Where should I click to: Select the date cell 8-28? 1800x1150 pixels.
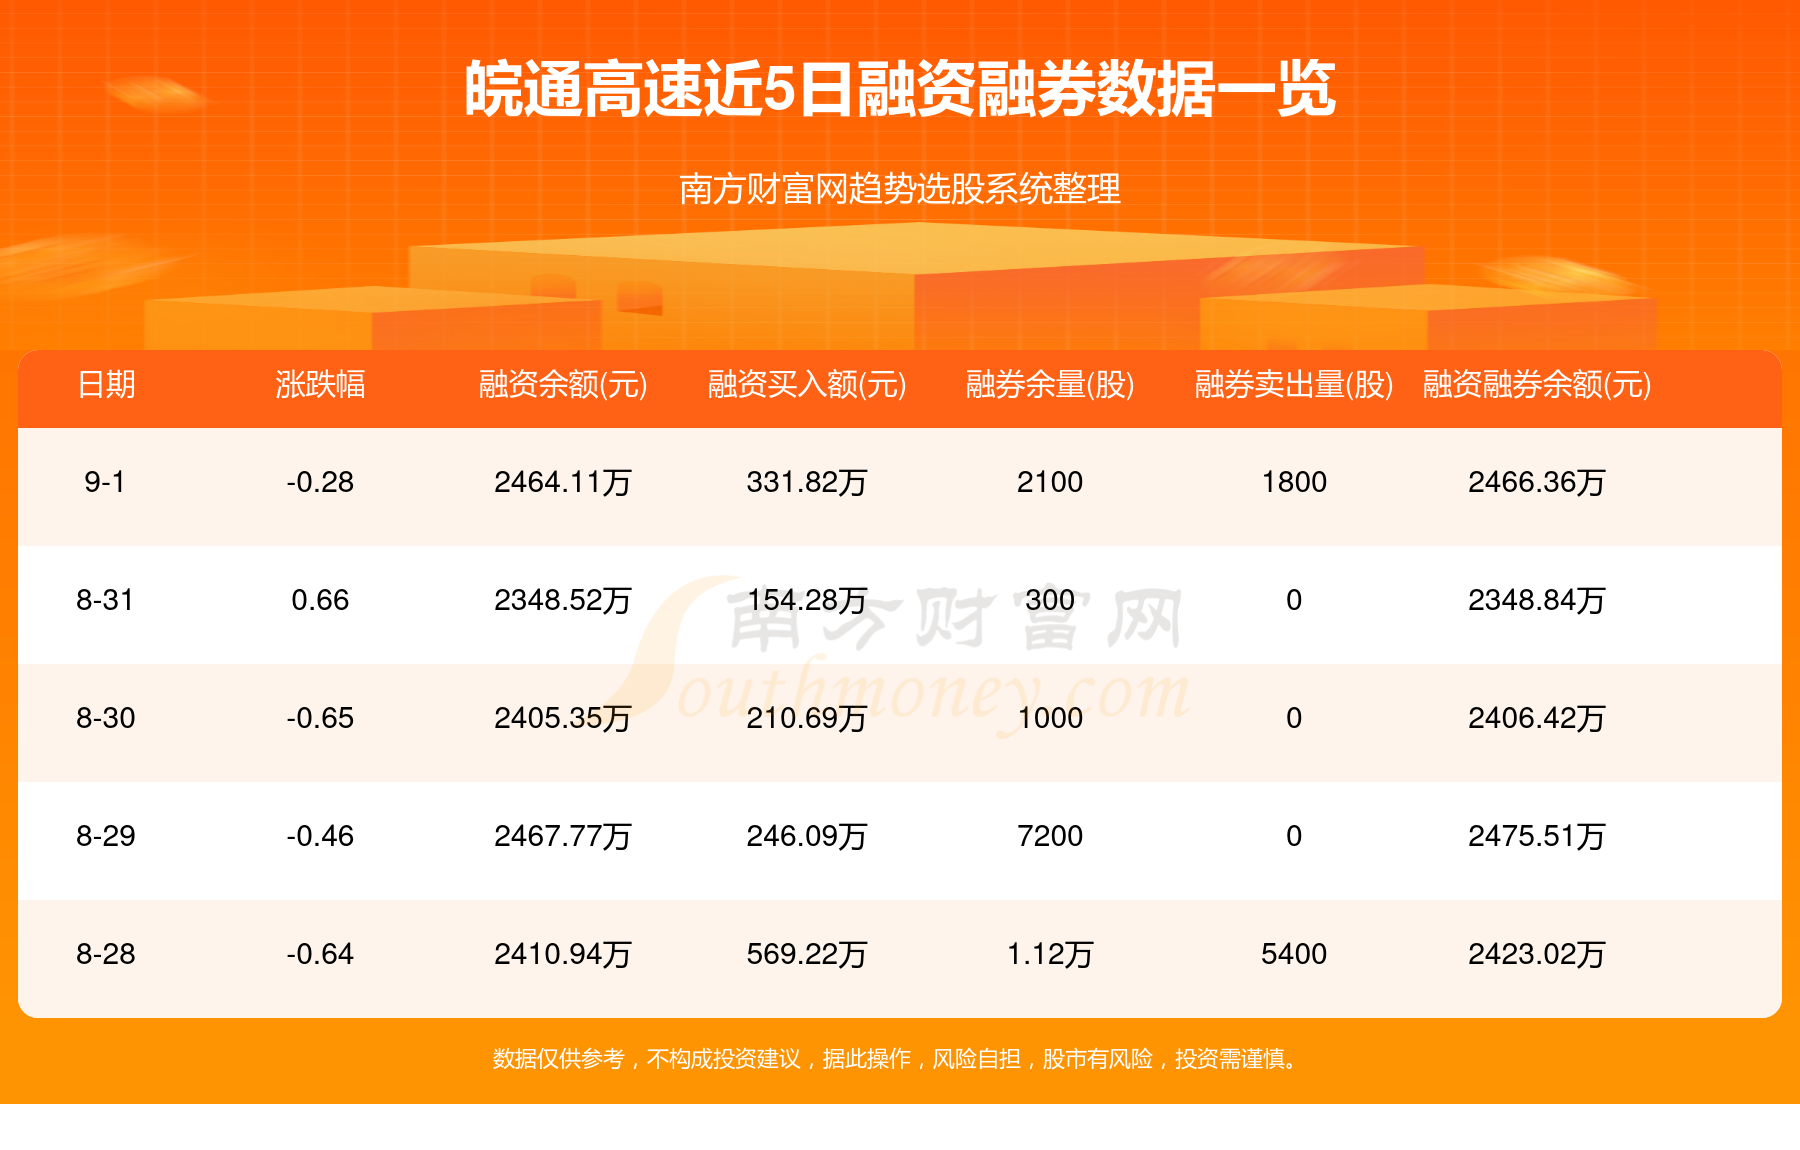click(x=105, y=954)
